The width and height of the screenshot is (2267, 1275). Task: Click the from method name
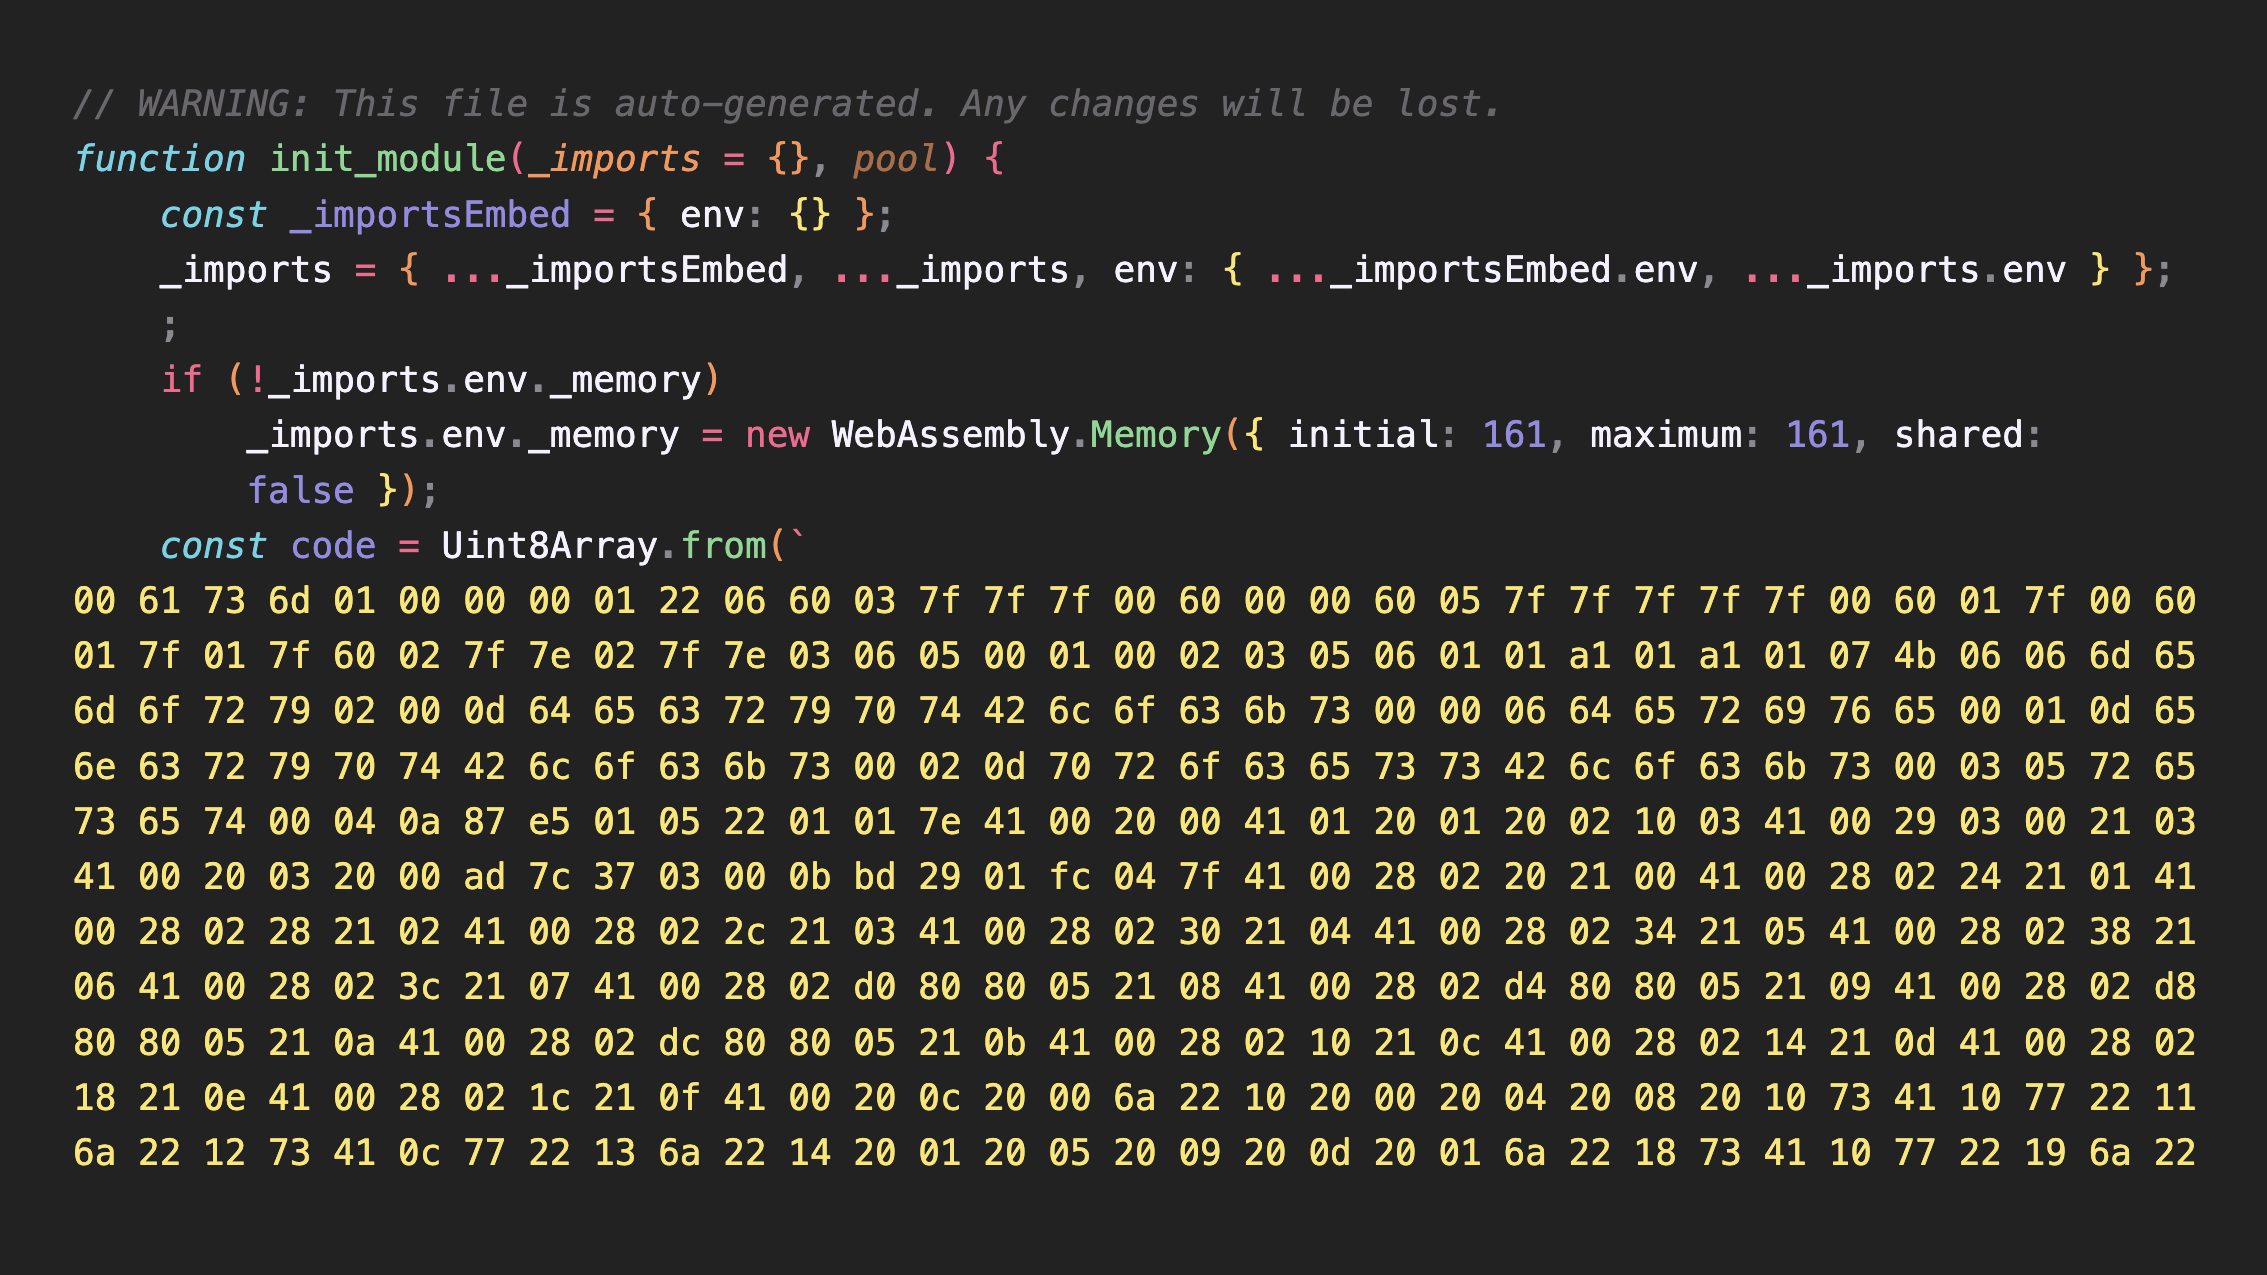click(723, 546)
